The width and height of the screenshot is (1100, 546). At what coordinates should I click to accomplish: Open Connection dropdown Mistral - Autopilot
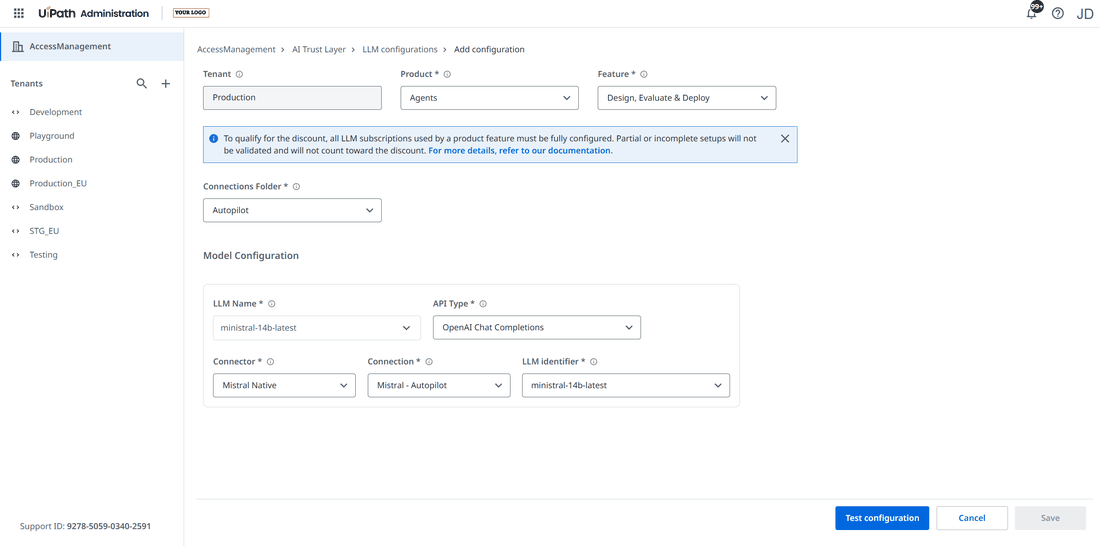tap(438, 385)
